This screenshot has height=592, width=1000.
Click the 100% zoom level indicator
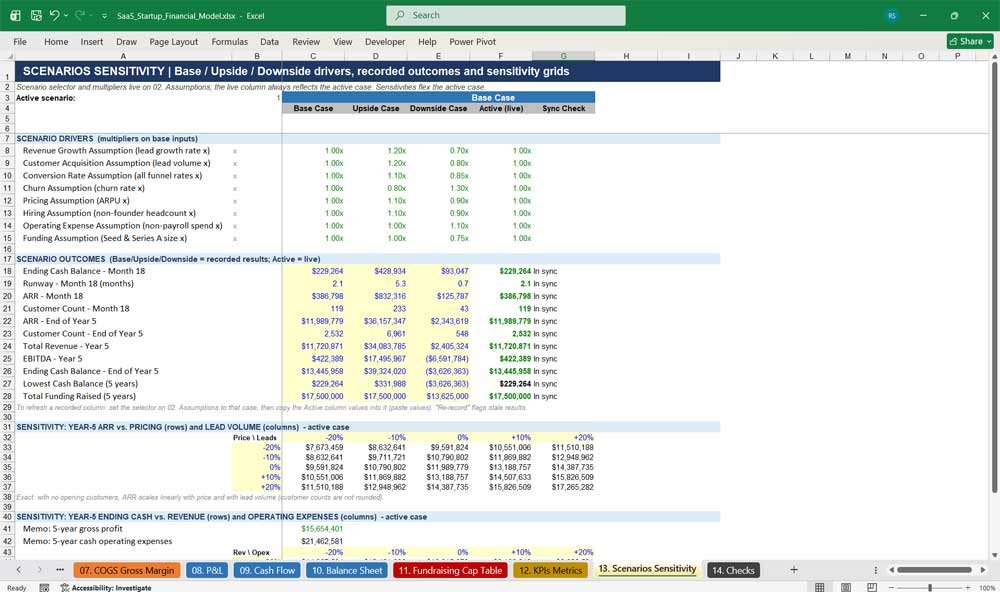(987, 588)
